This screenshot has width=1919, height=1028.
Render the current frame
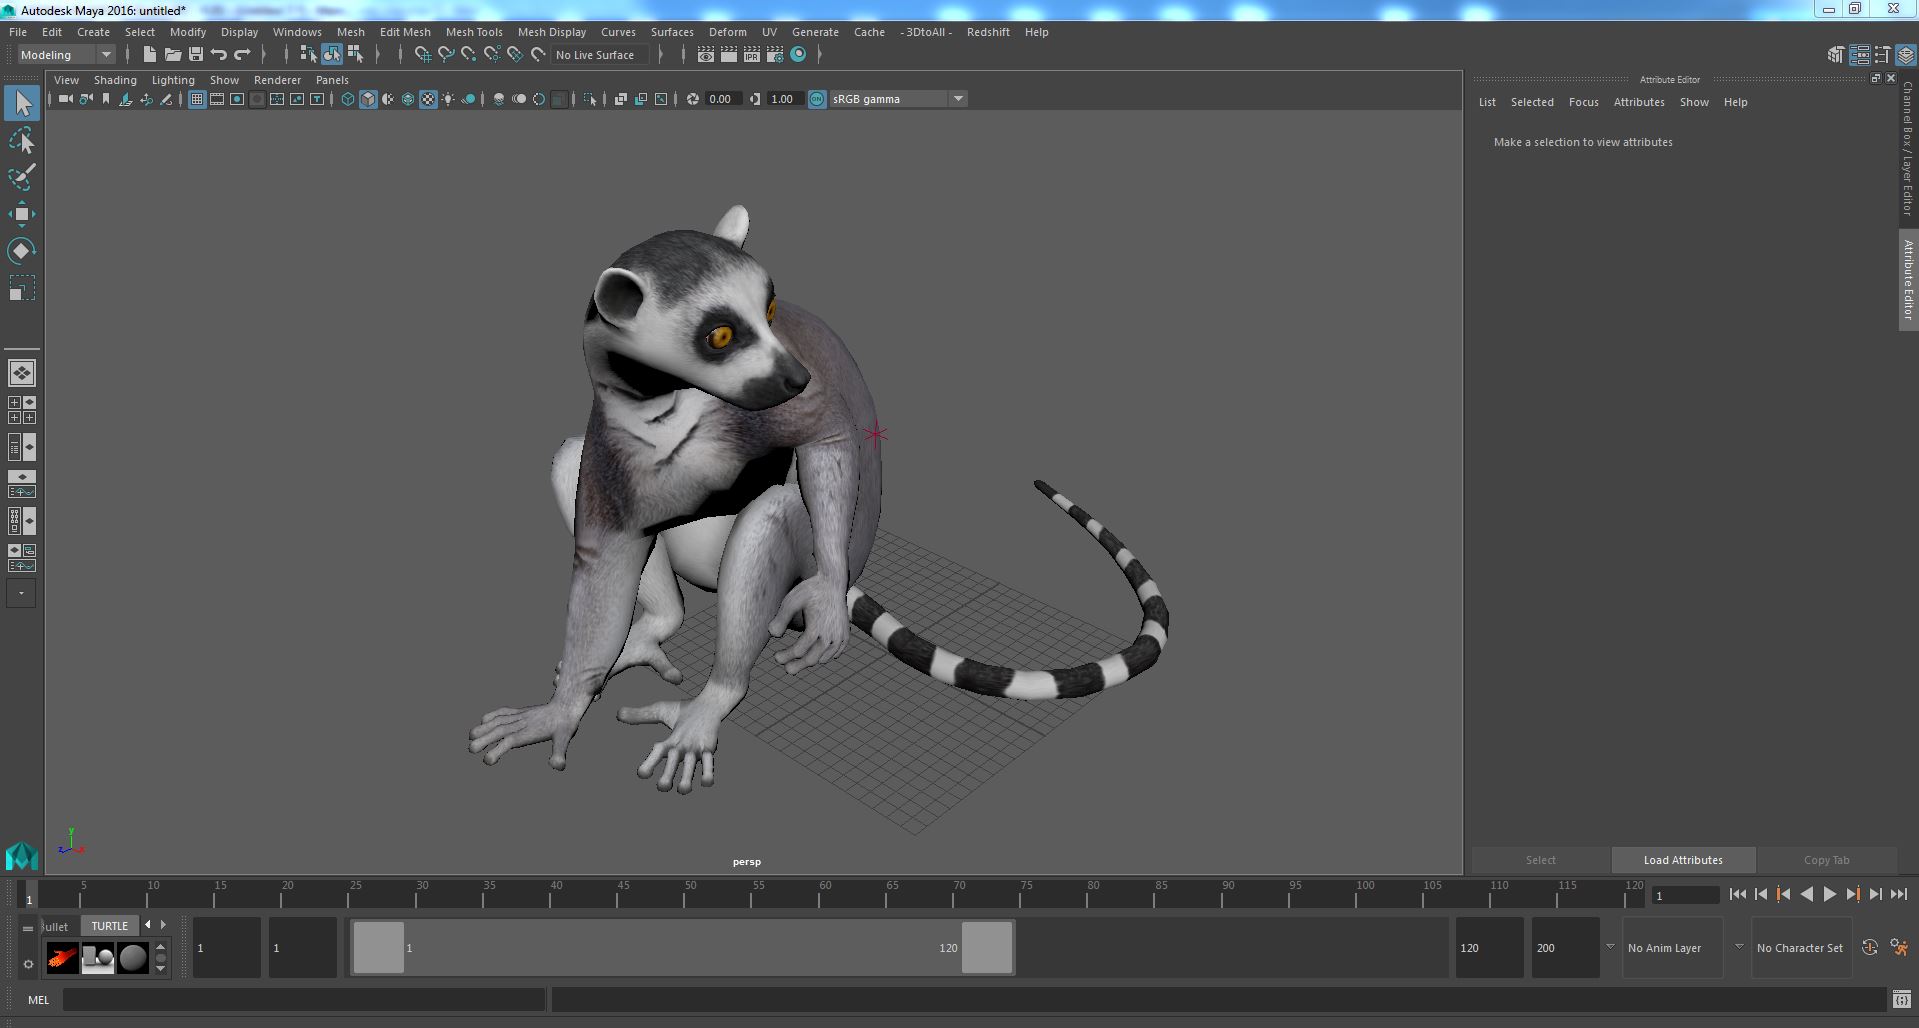[728, 55]
